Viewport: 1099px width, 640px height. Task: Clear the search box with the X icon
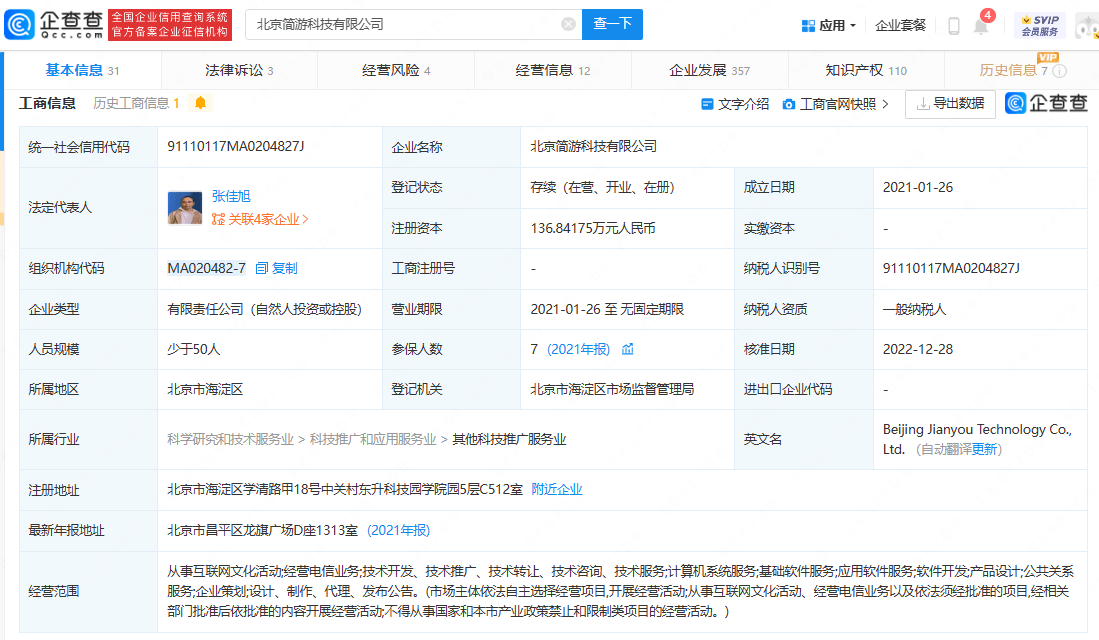click(568, 25)
